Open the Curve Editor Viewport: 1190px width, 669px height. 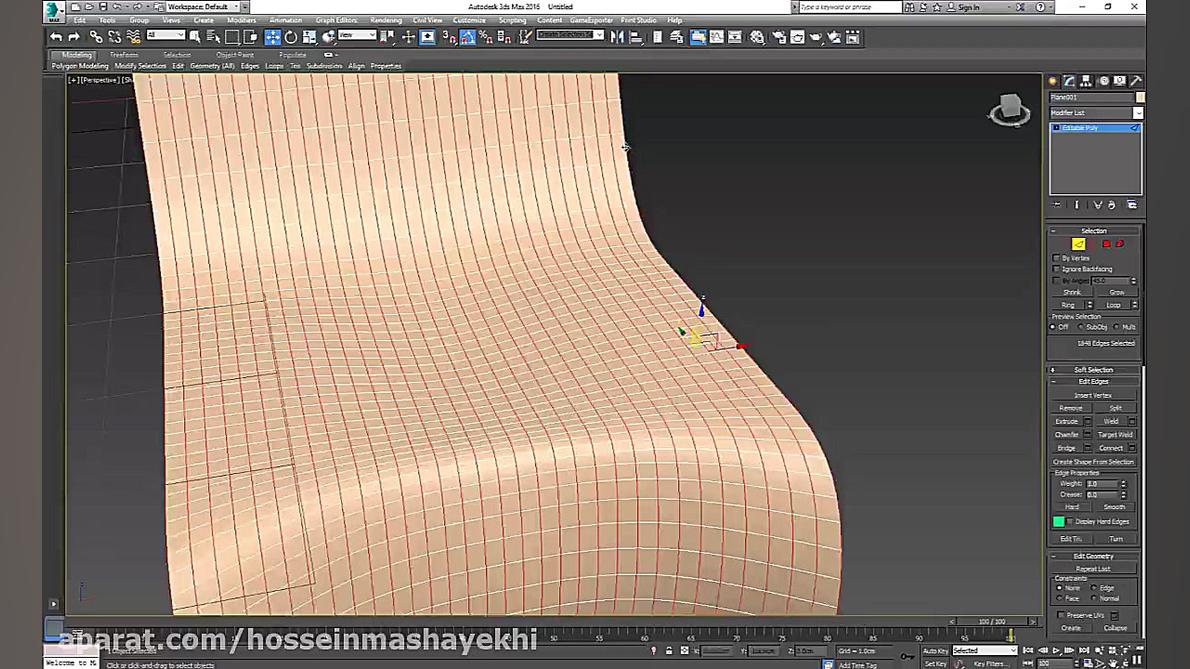tap(716, 36)
